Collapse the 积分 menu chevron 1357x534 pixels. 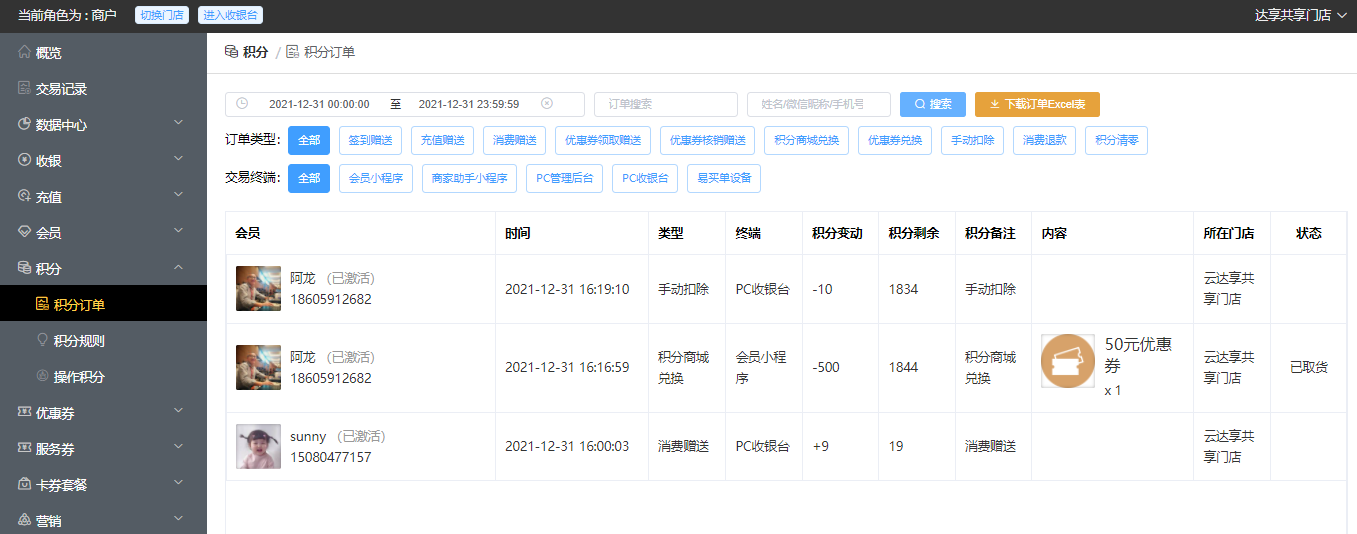(178, 268)
